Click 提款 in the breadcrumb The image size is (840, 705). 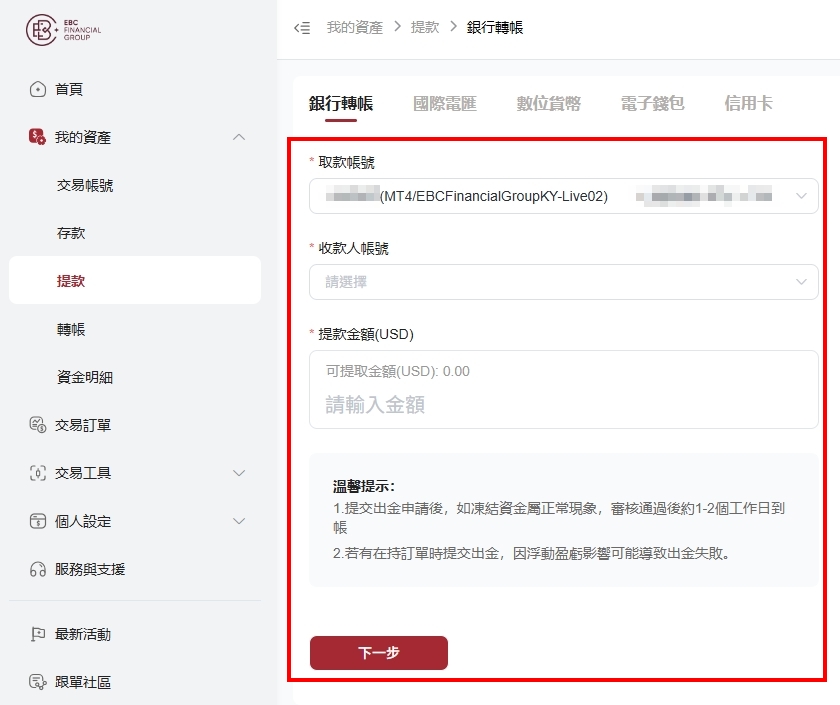[425, 27]
